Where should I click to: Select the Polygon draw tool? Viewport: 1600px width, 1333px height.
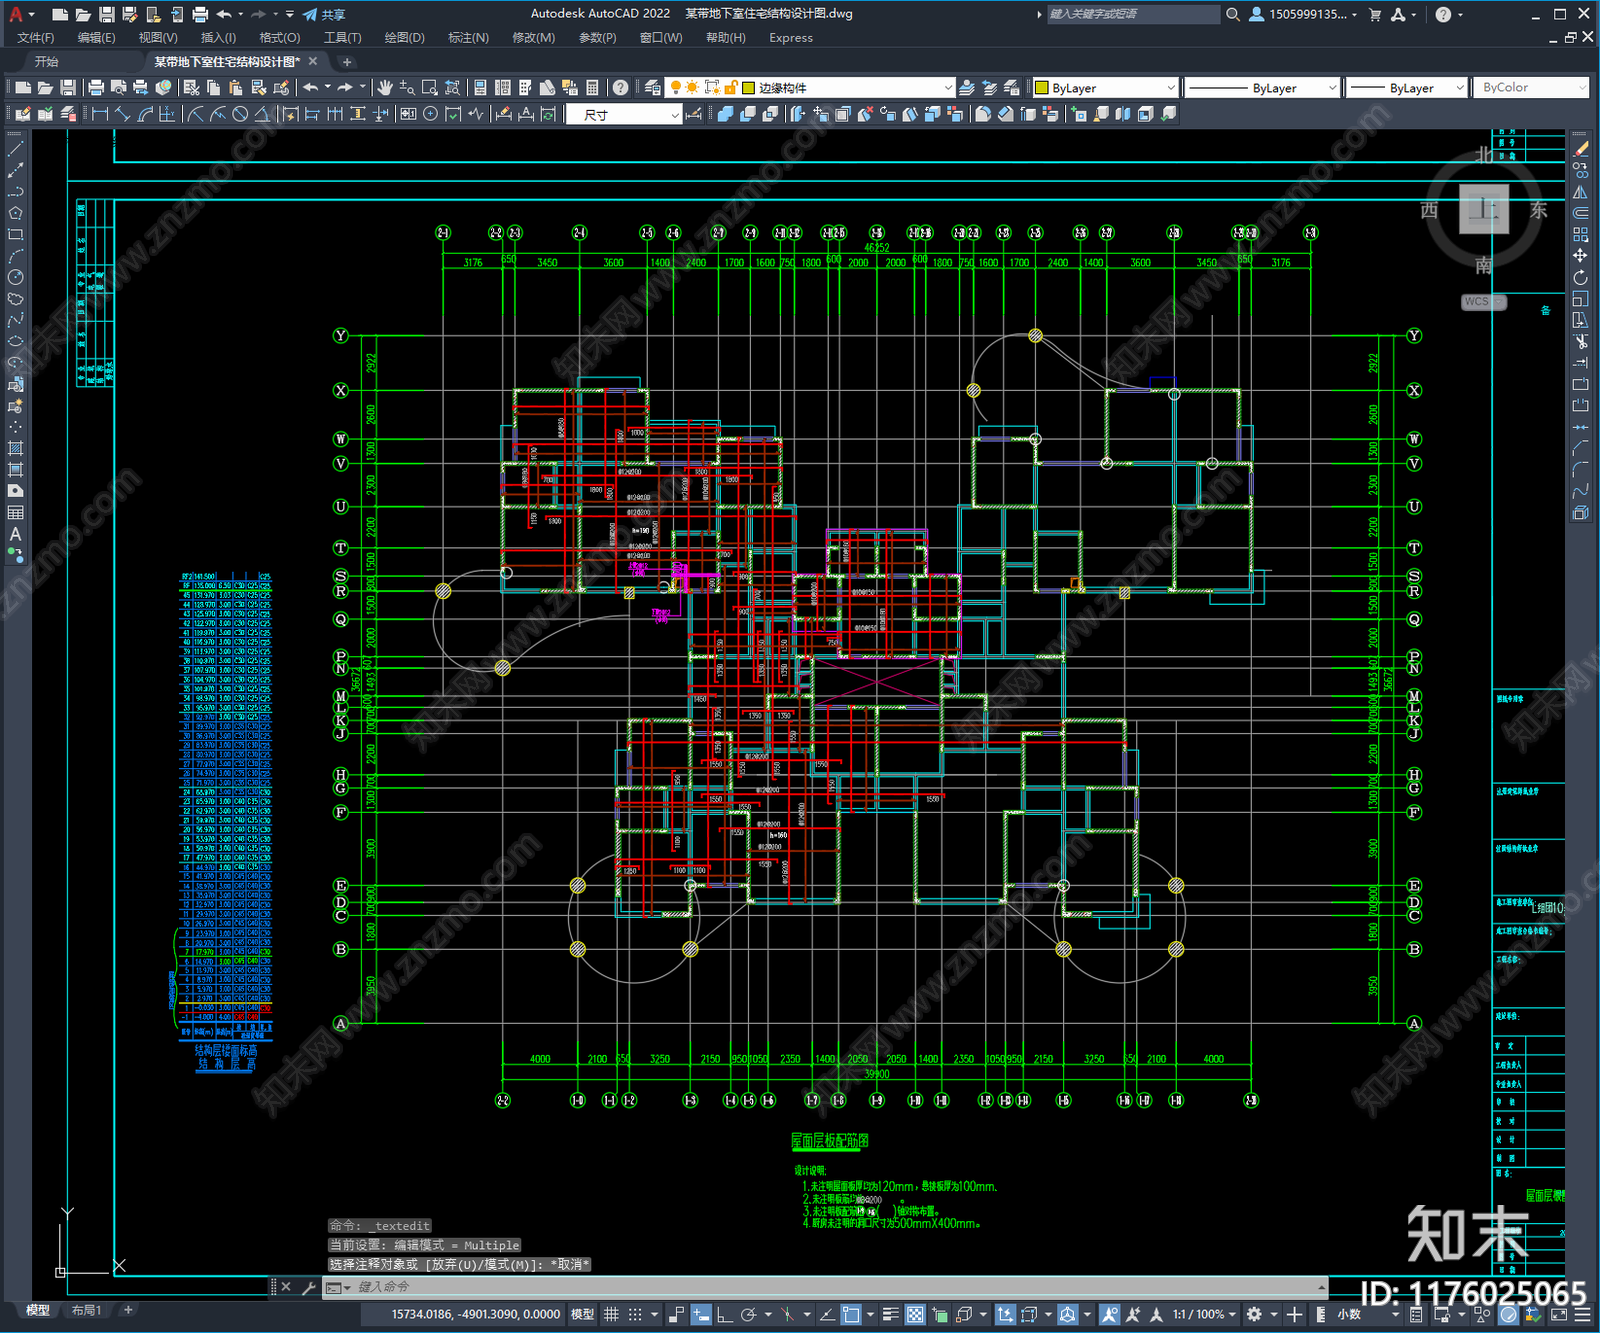15,213
